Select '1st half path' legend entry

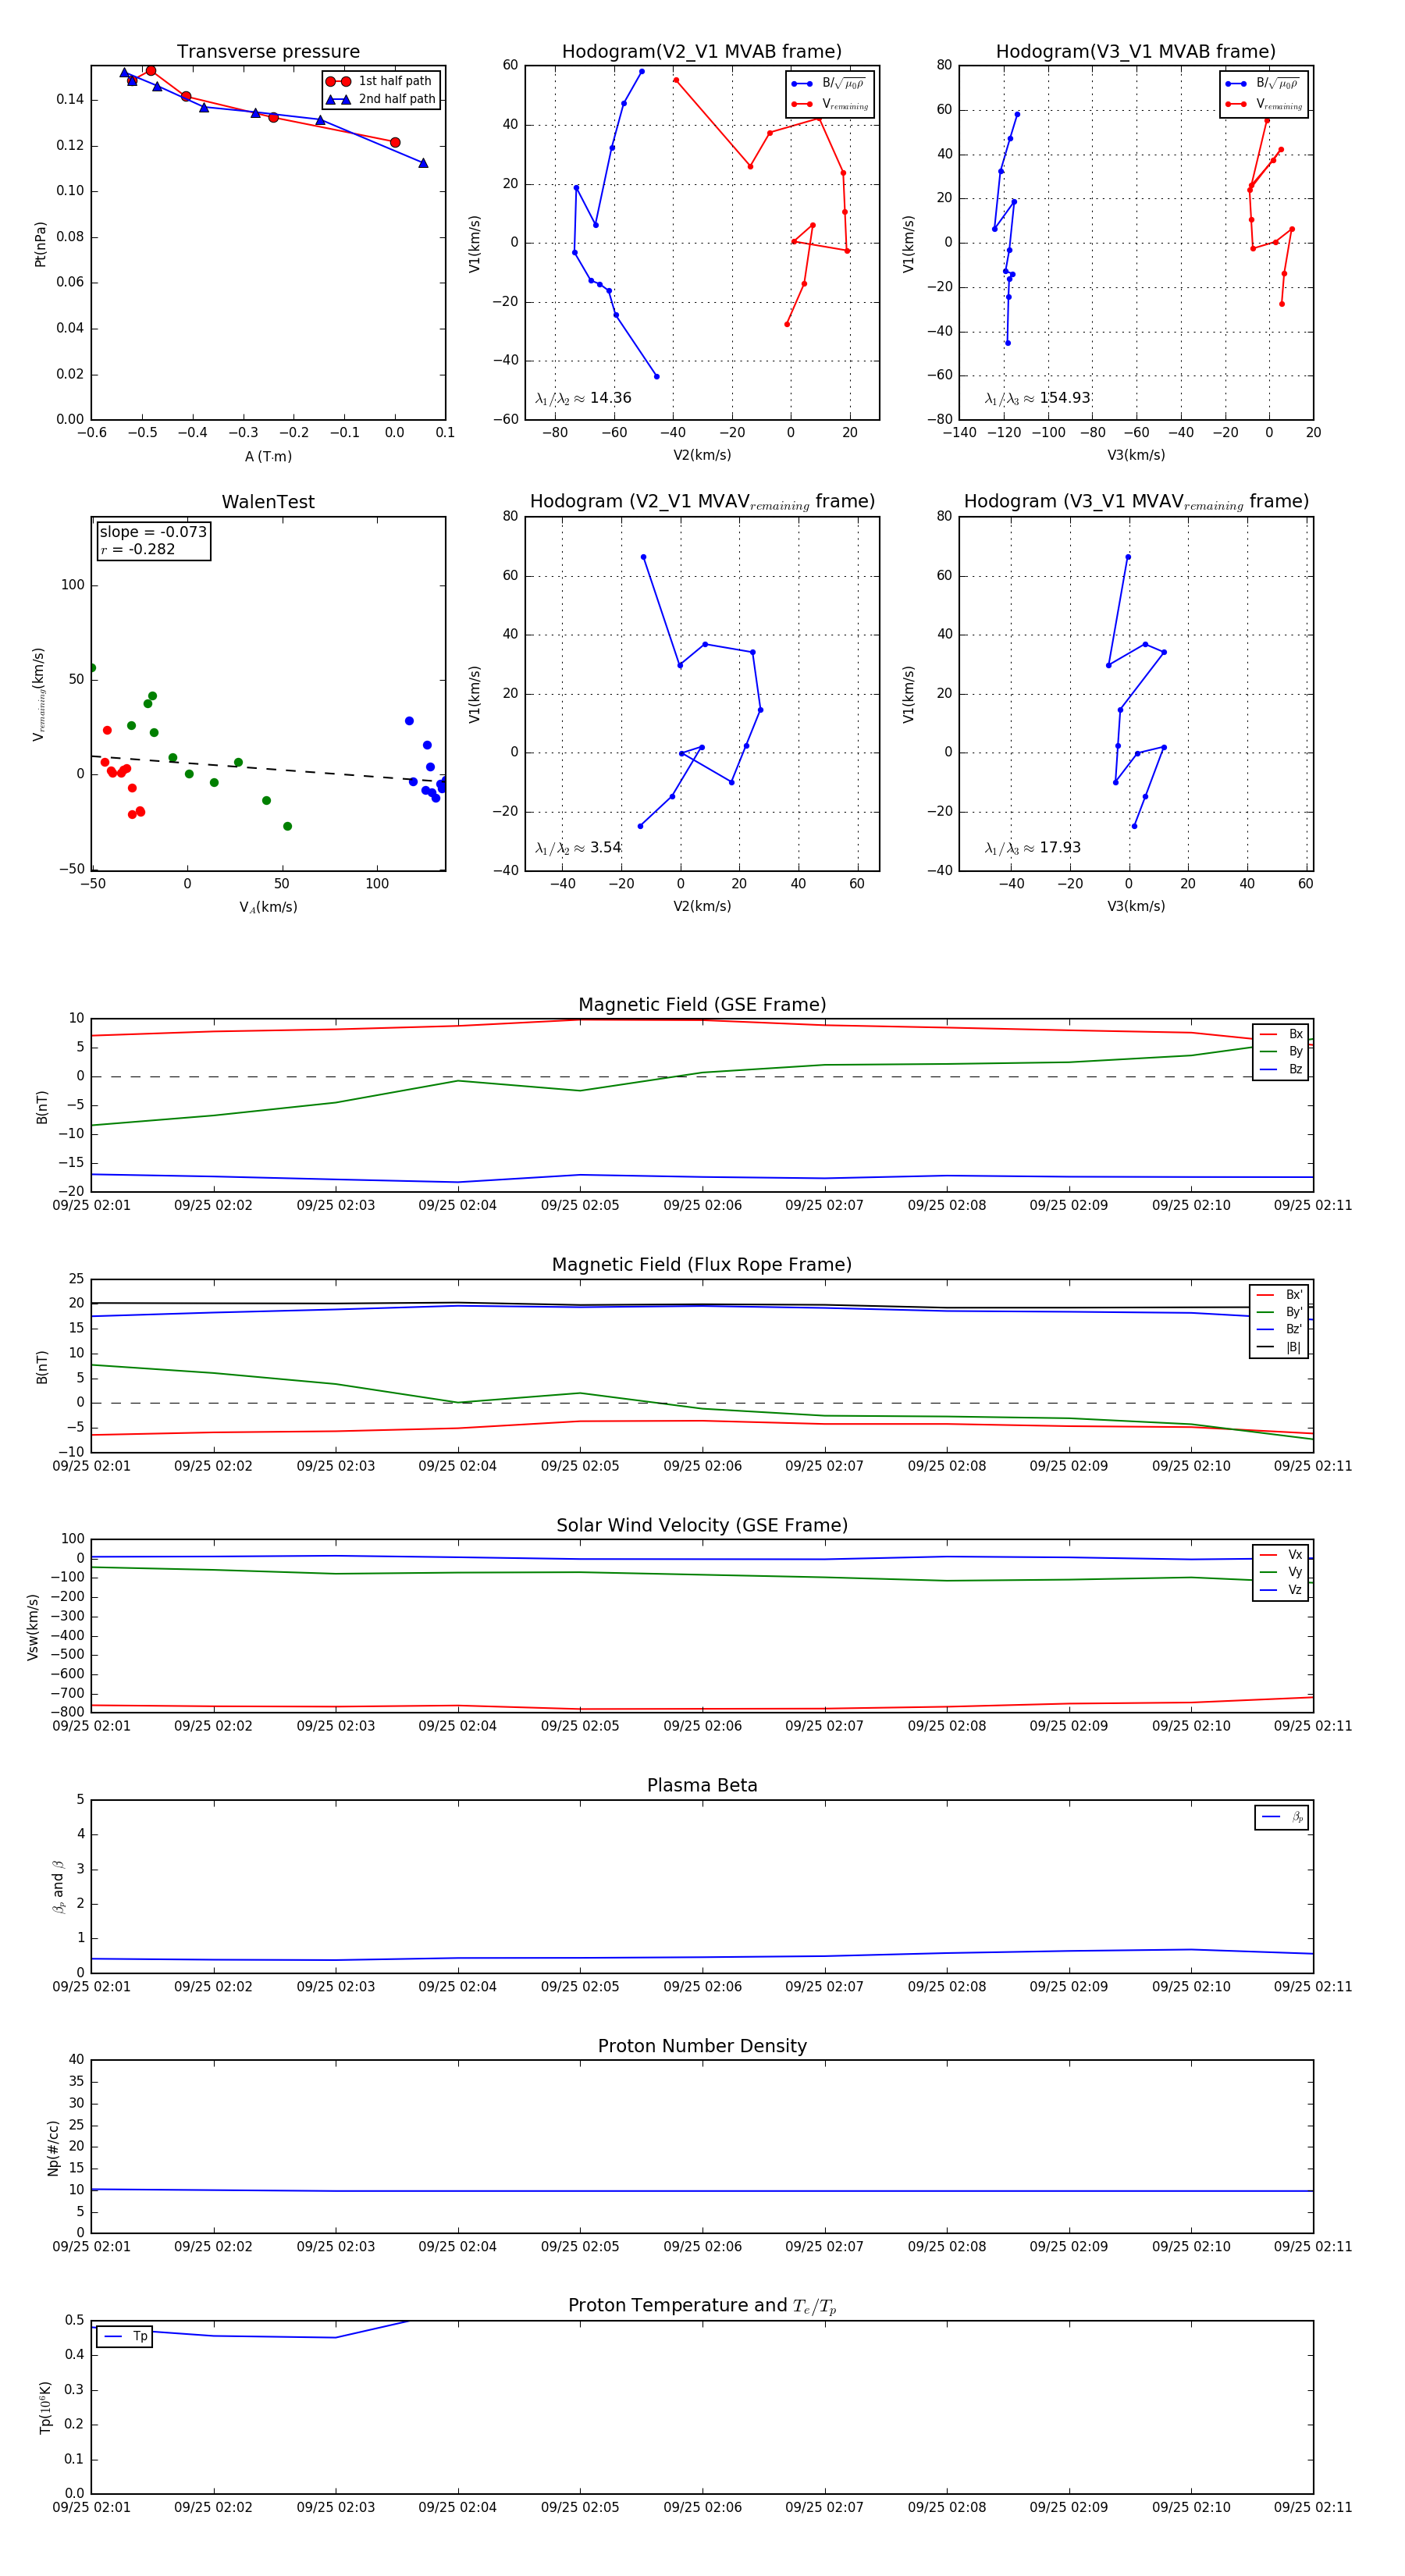(379, 81)
